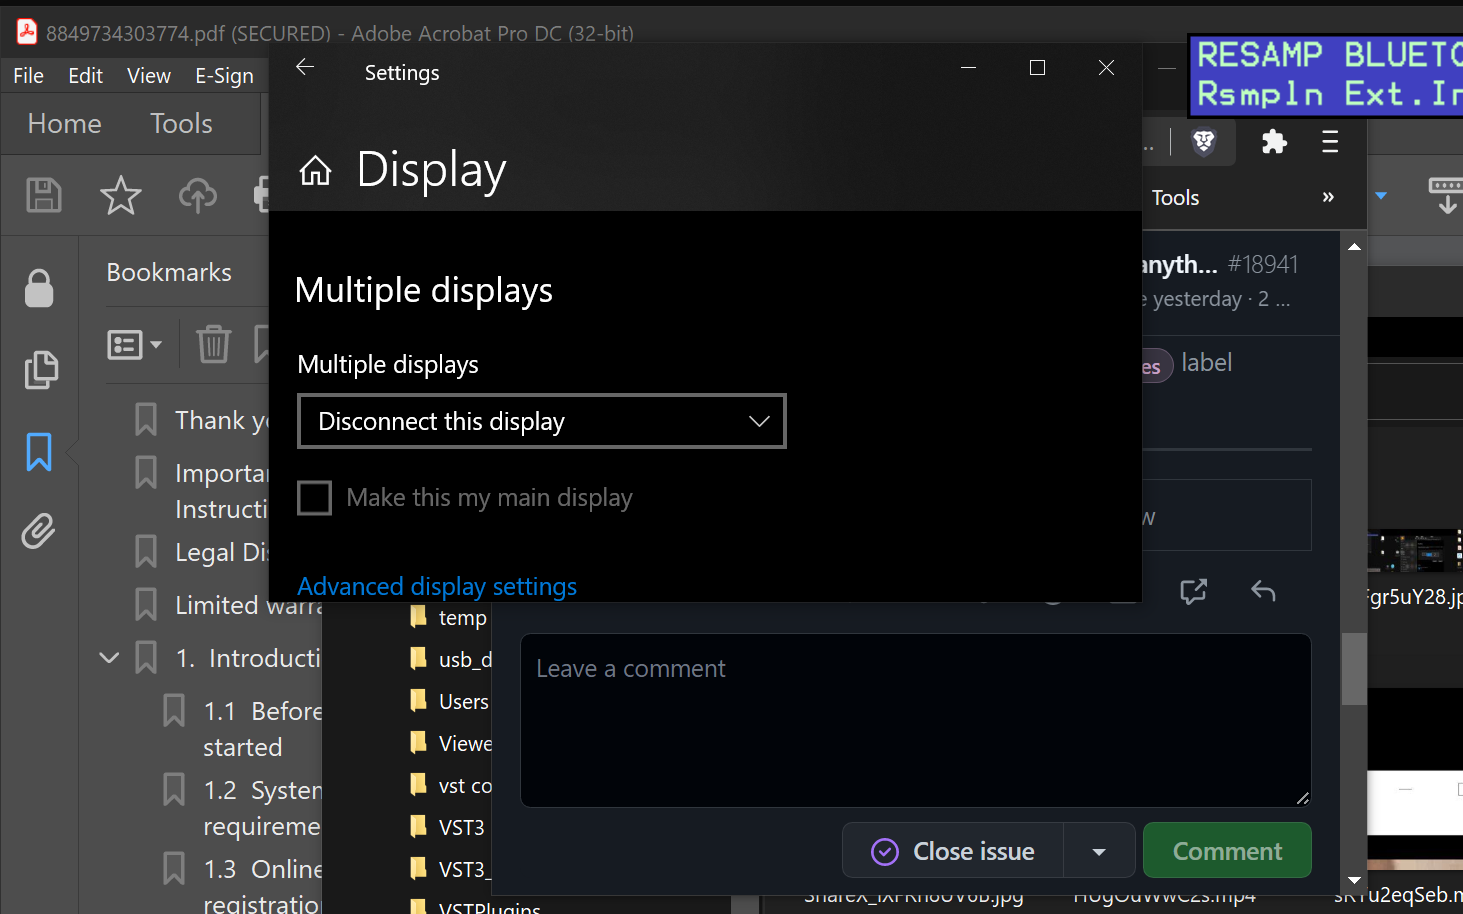Upload the document via the cloud icon
The image size is (1463, 914).
click(197, 195)
